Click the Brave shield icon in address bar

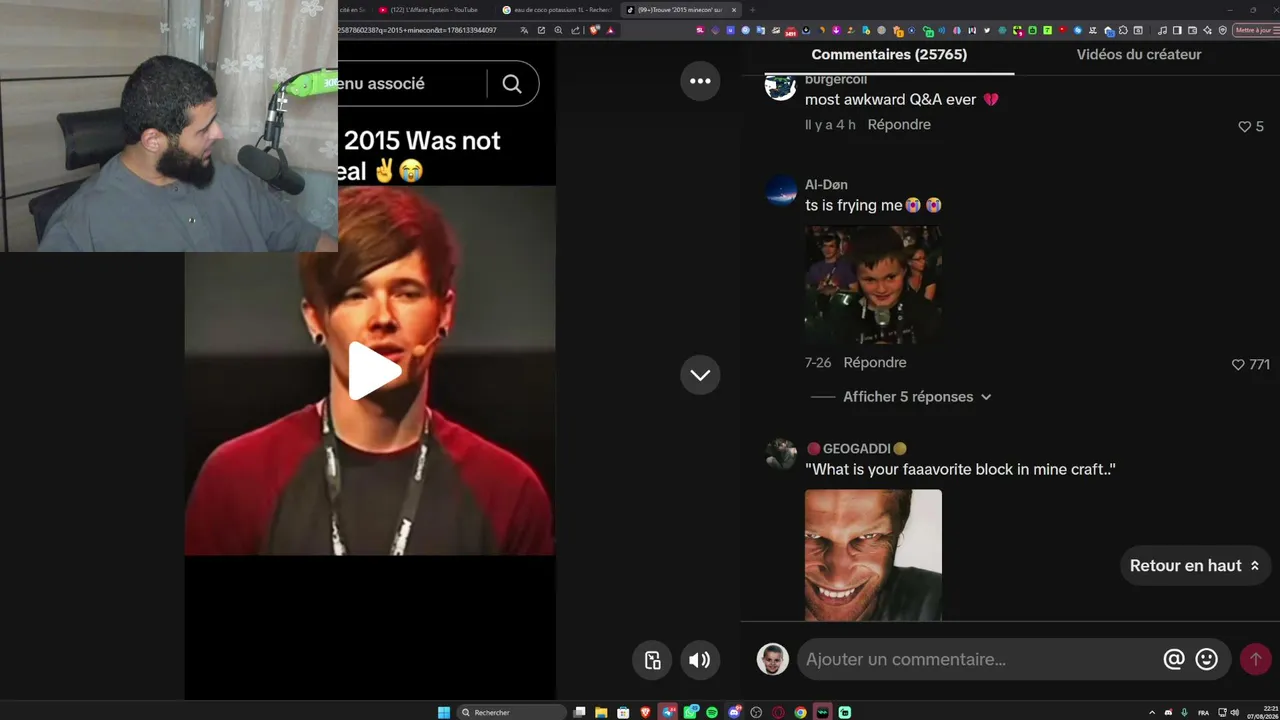[x=595, y=30]
